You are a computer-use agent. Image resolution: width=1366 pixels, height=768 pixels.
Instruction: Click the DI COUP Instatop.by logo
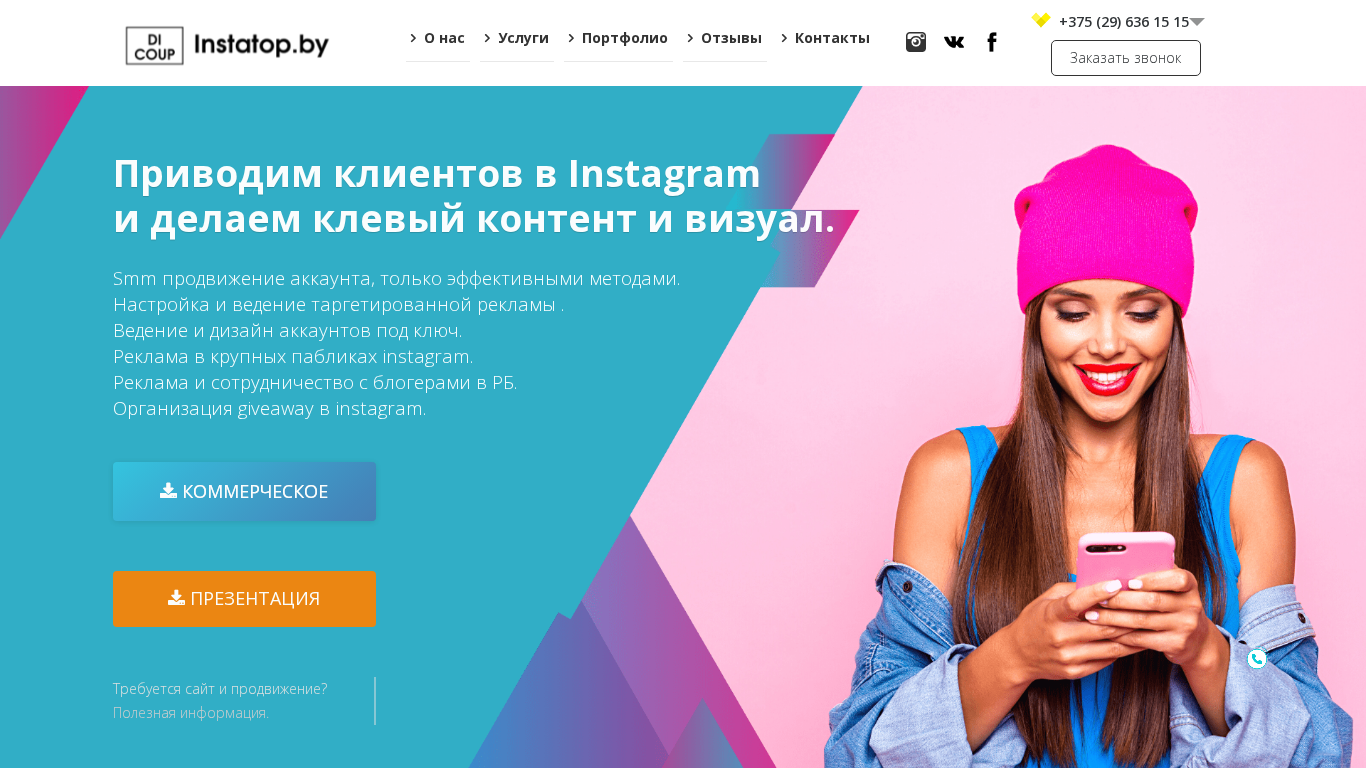click(227, 45)
